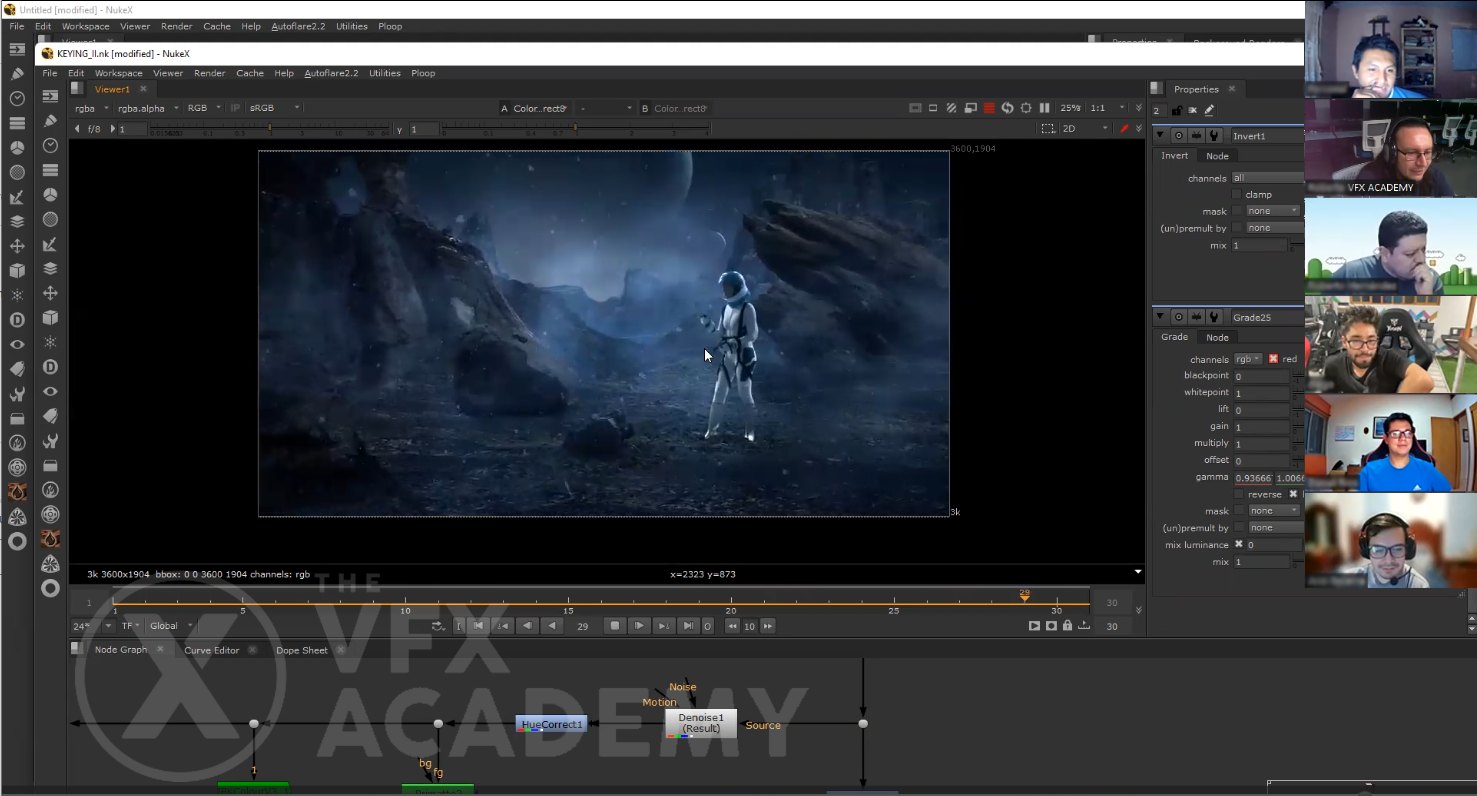
Task: Click the viewer refresh arrows icon
Action: pyautogui.click(x=1008, y=108)
